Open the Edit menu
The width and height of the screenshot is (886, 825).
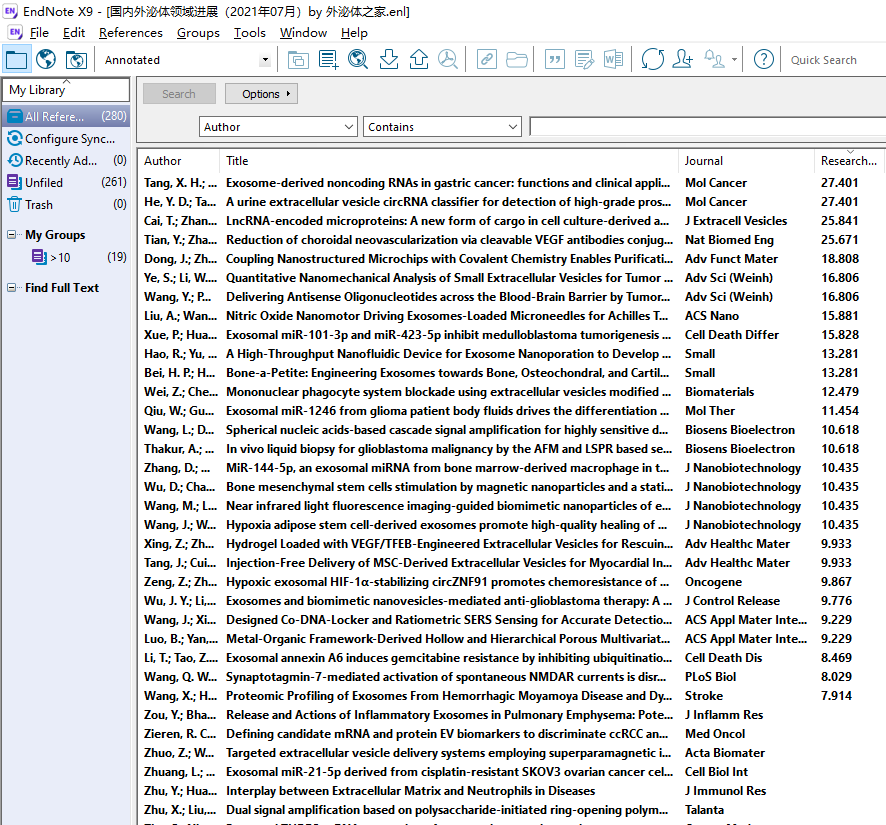pos(74,33)
